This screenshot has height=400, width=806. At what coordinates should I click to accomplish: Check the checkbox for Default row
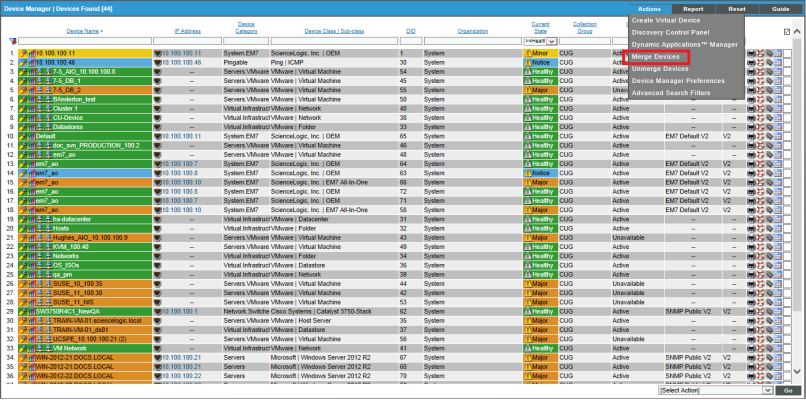(x=787, y=136)
